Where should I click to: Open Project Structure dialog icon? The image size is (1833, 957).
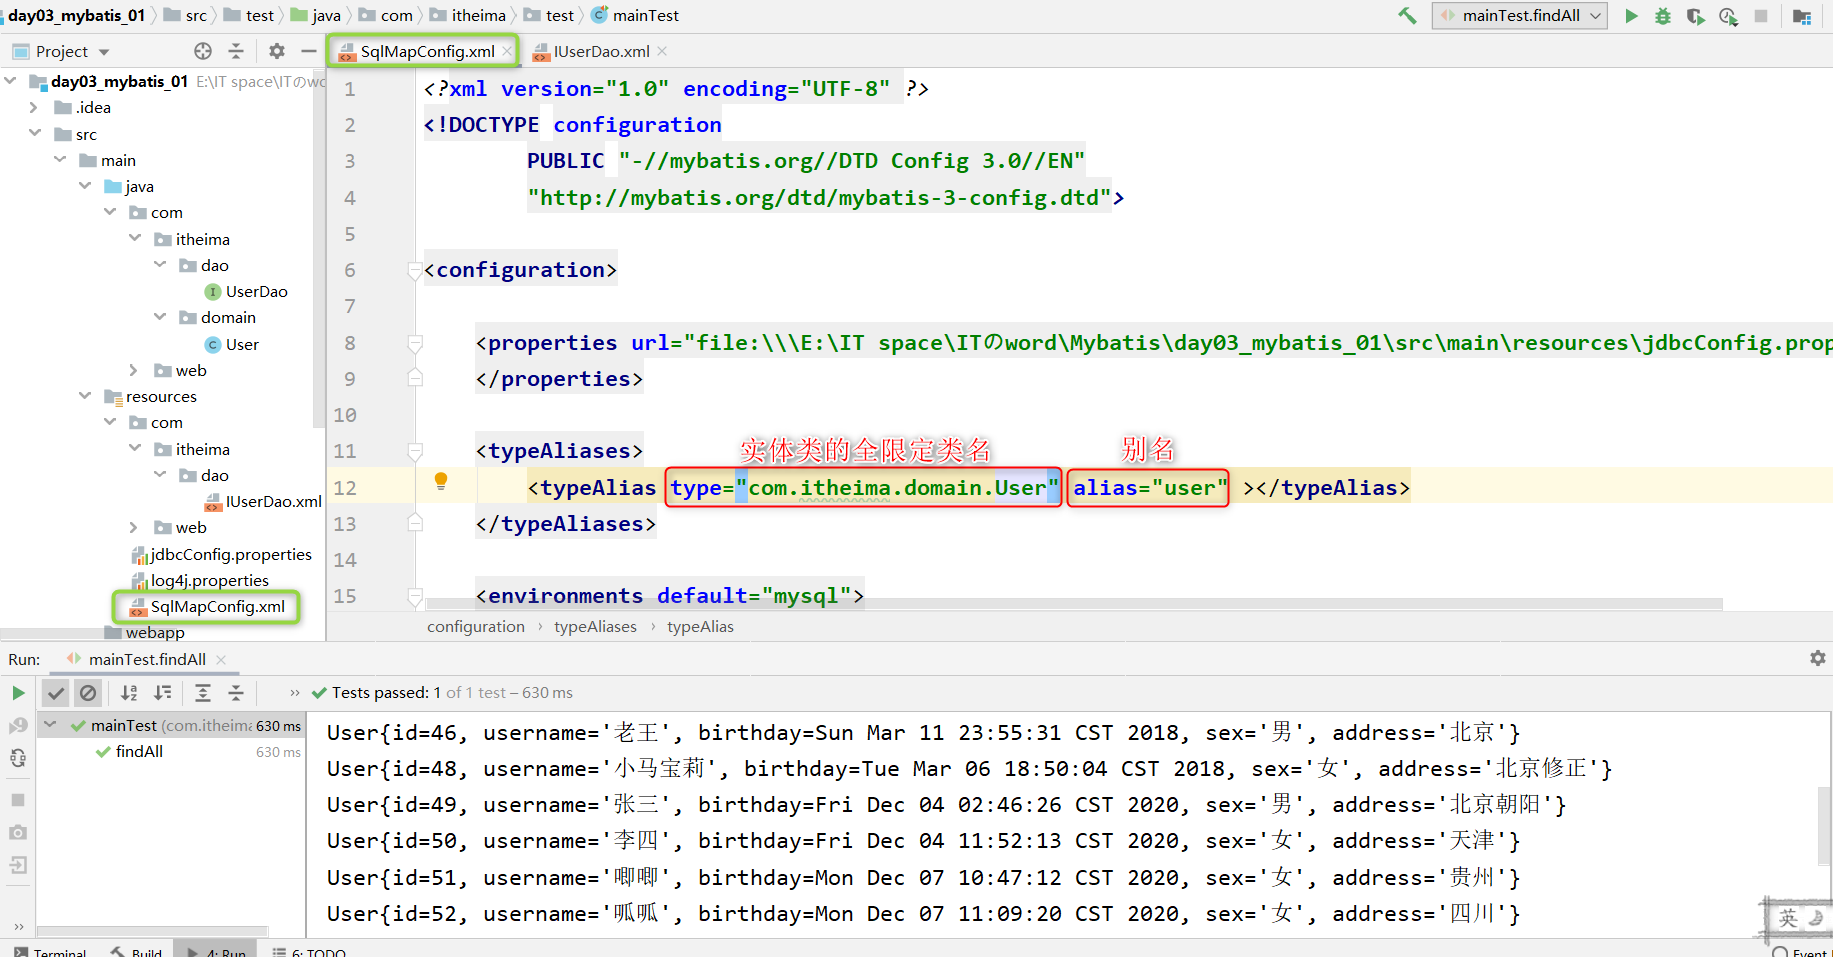click(x=1802, y=15)
